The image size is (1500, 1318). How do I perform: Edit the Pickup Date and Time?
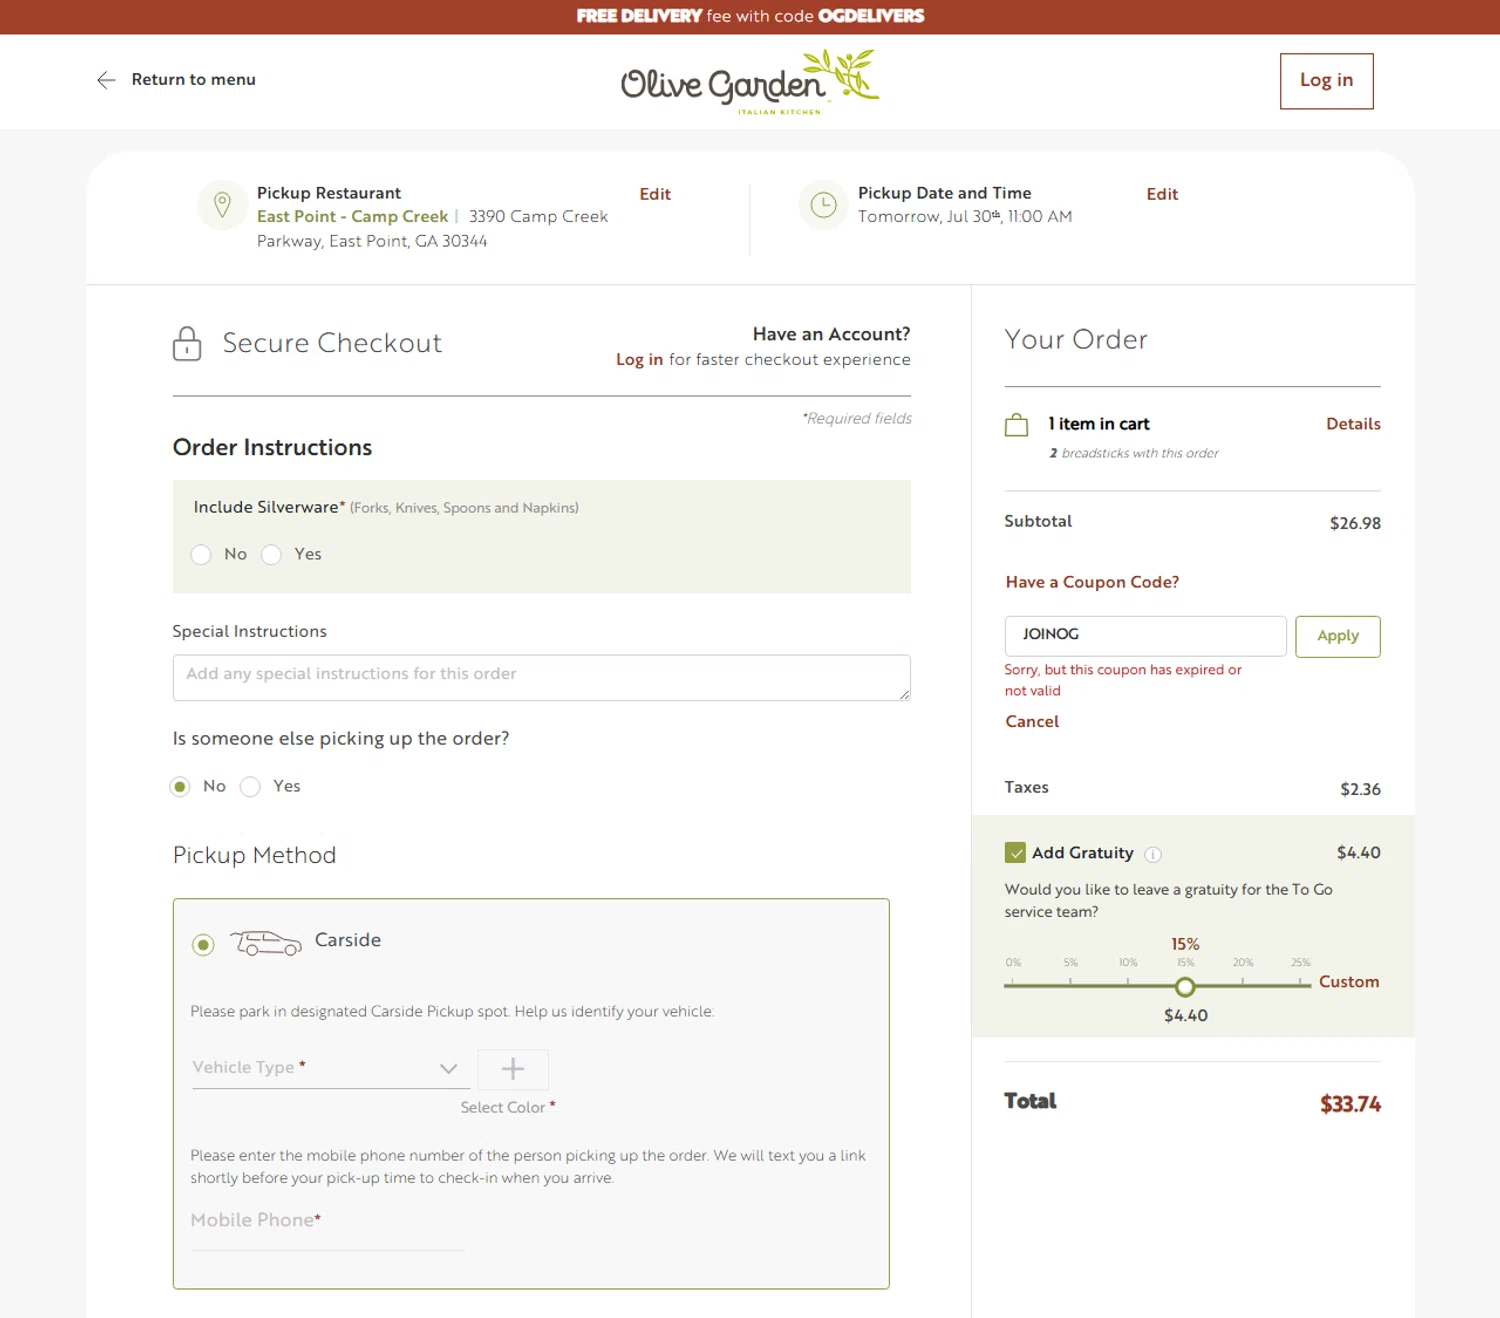[1162, 194]
